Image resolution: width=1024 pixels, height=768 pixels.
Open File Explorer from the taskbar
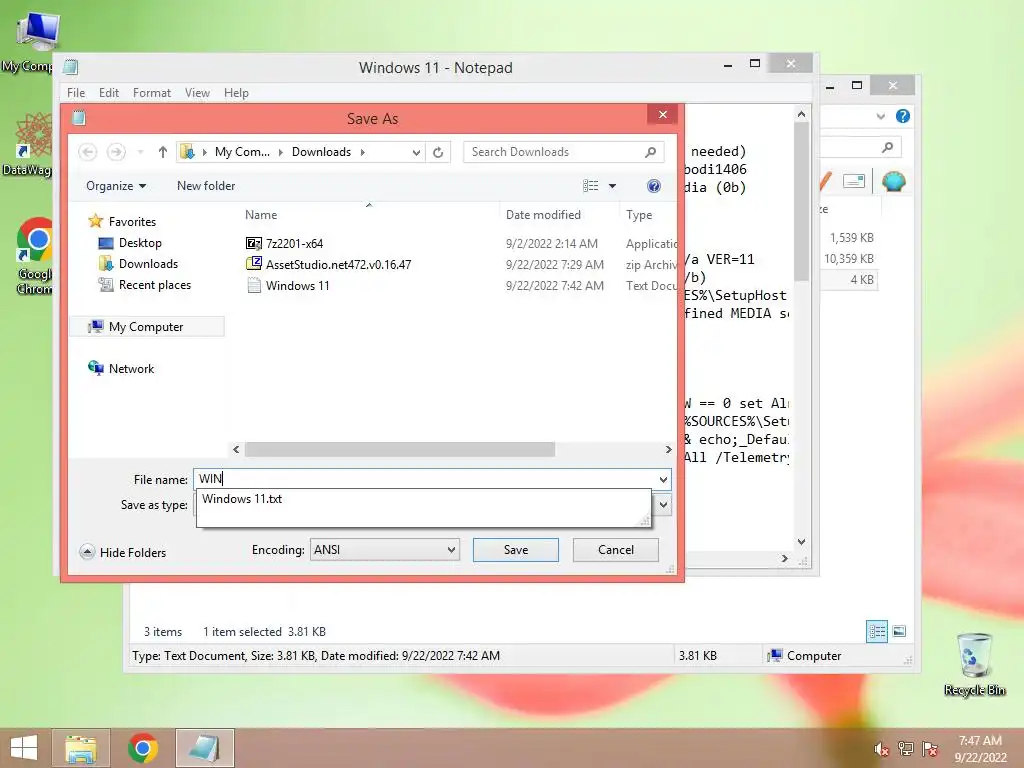(x=80, y=748)
